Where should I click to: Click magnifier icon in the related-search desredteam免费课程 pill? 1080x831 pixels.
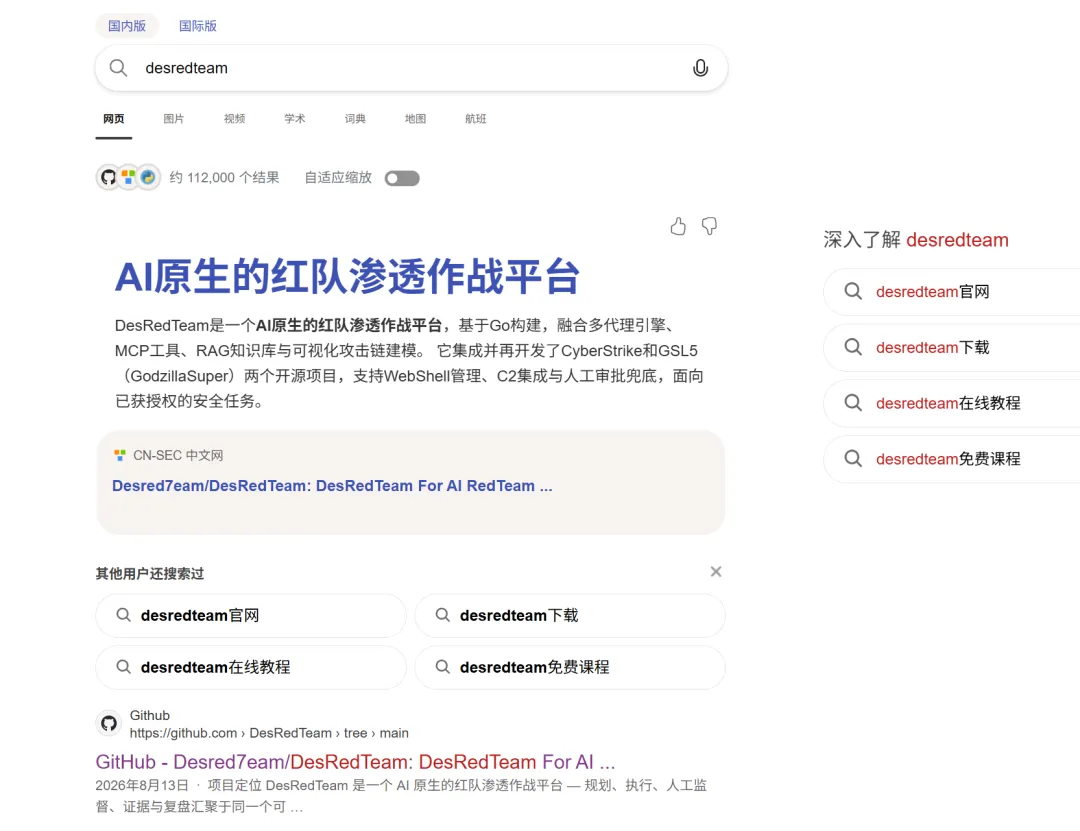(443, 667)
